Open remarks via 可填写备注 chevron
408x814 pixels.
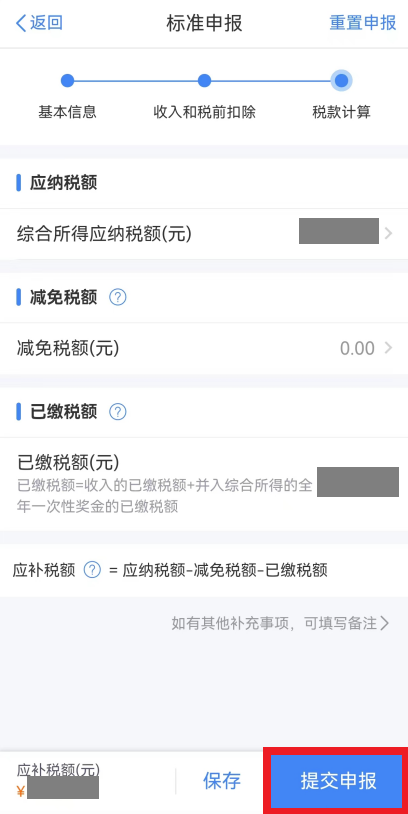[385, 622]
